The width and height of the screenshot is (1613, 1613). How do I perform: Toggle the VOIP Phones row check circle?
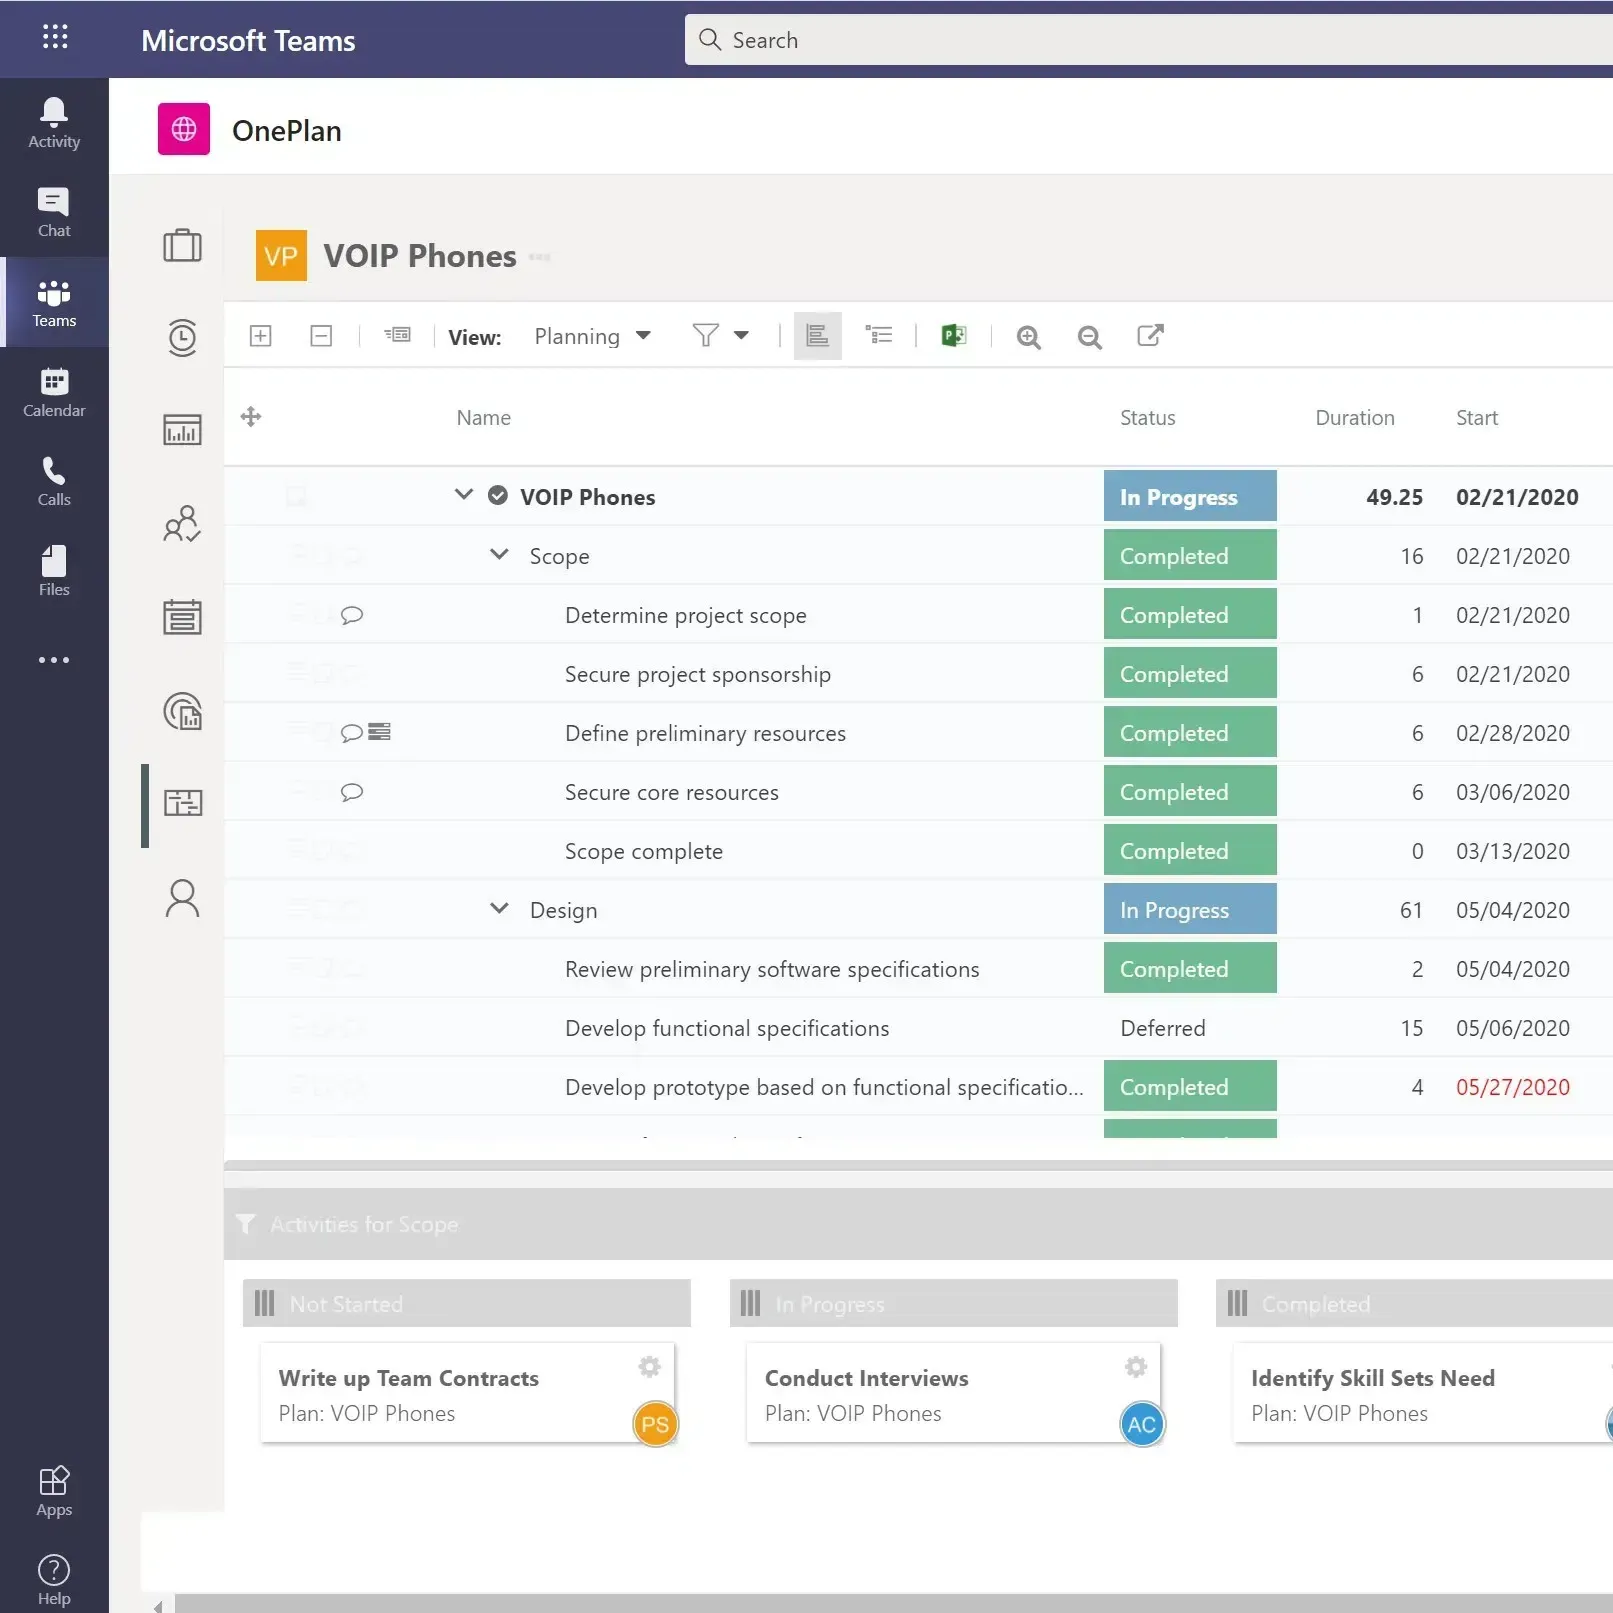498,495
